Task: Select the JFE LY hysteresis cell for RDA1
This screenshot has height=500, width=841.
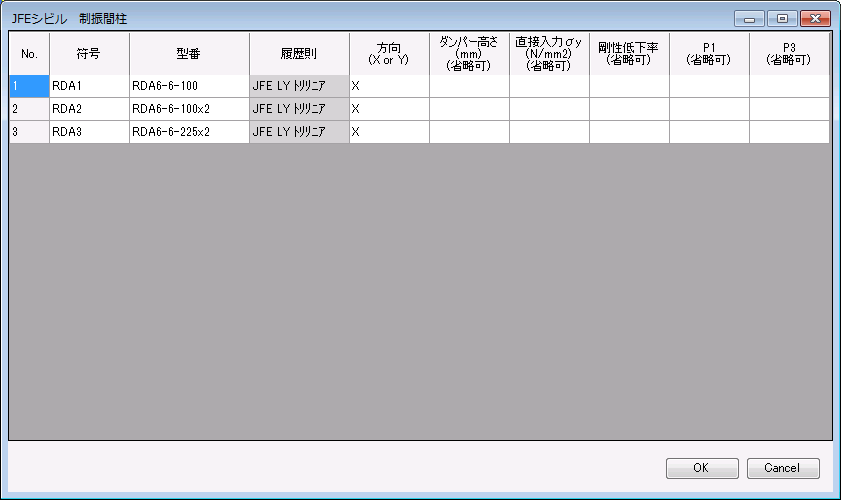Action: [x=299, y=86]
